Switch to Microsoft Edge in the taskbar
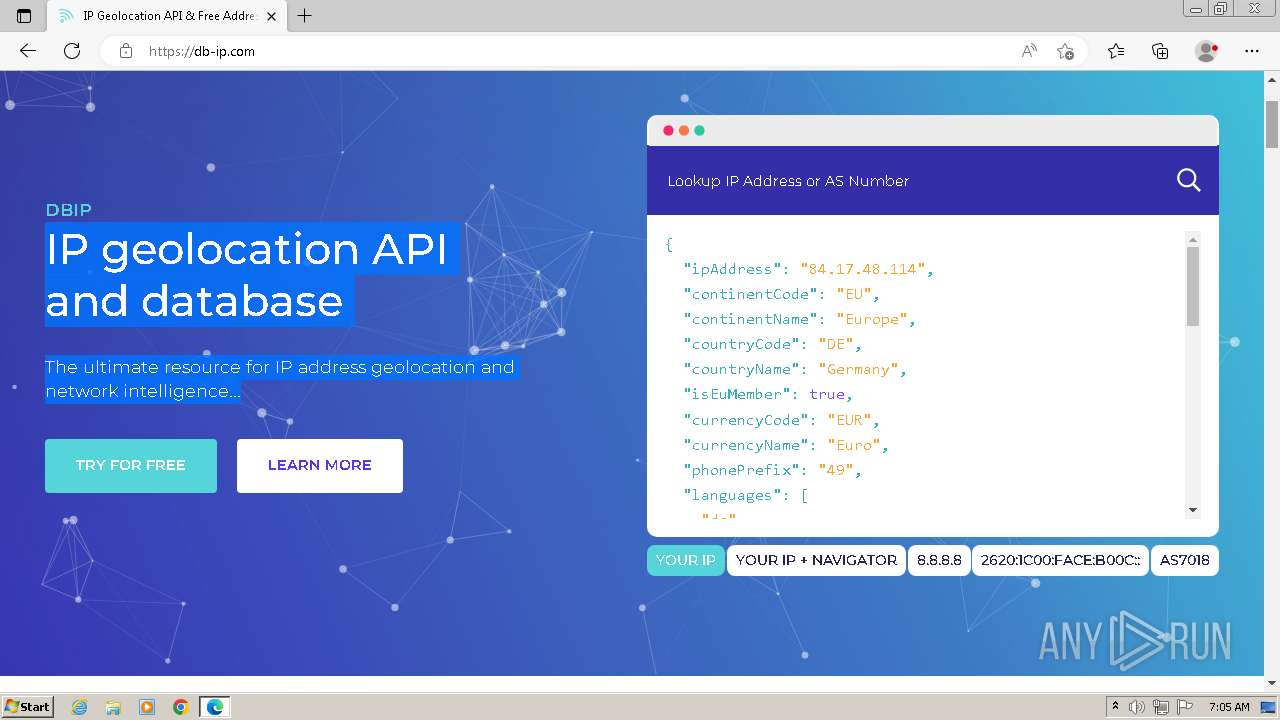The width and height of the screenshot is (1280, 720). coord(215,707)
